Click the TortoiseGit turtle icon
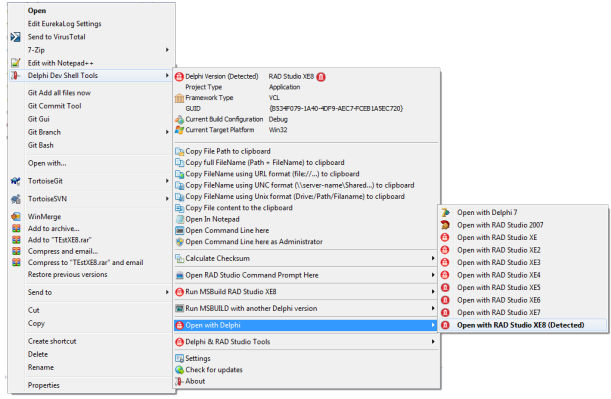This screenshot has width=611, height=399. click(x=16, y=181)
